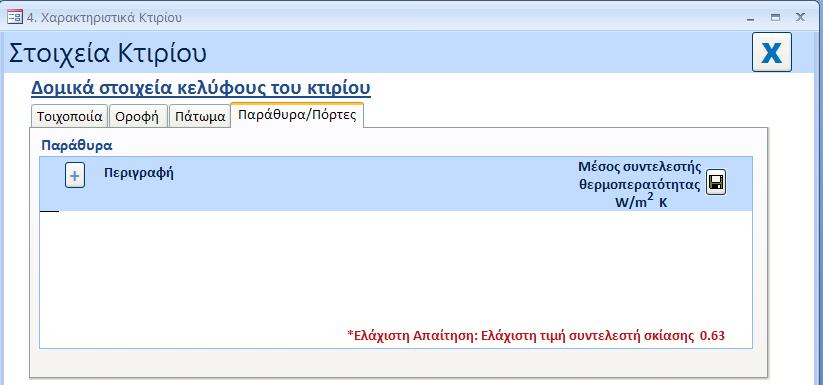The height and width of the screenshot is (385, 823).
Task: Switch to the Οροφή tab
Action: [137, 116]
